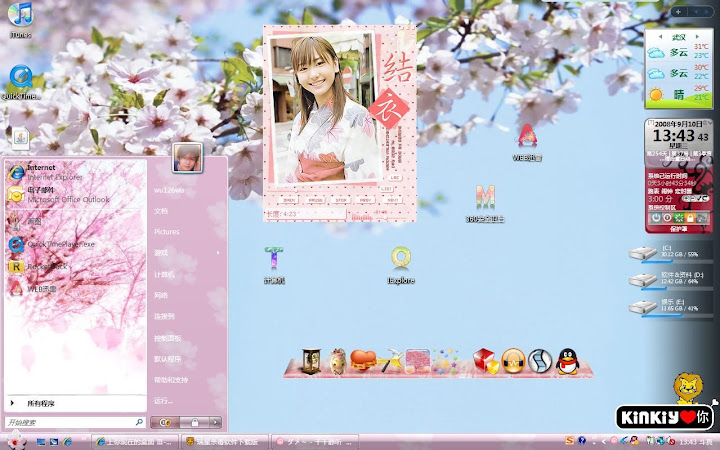Click the power icon in clock gadget control area
This screenshot has height=450, width=720.
tap(656, 218)
